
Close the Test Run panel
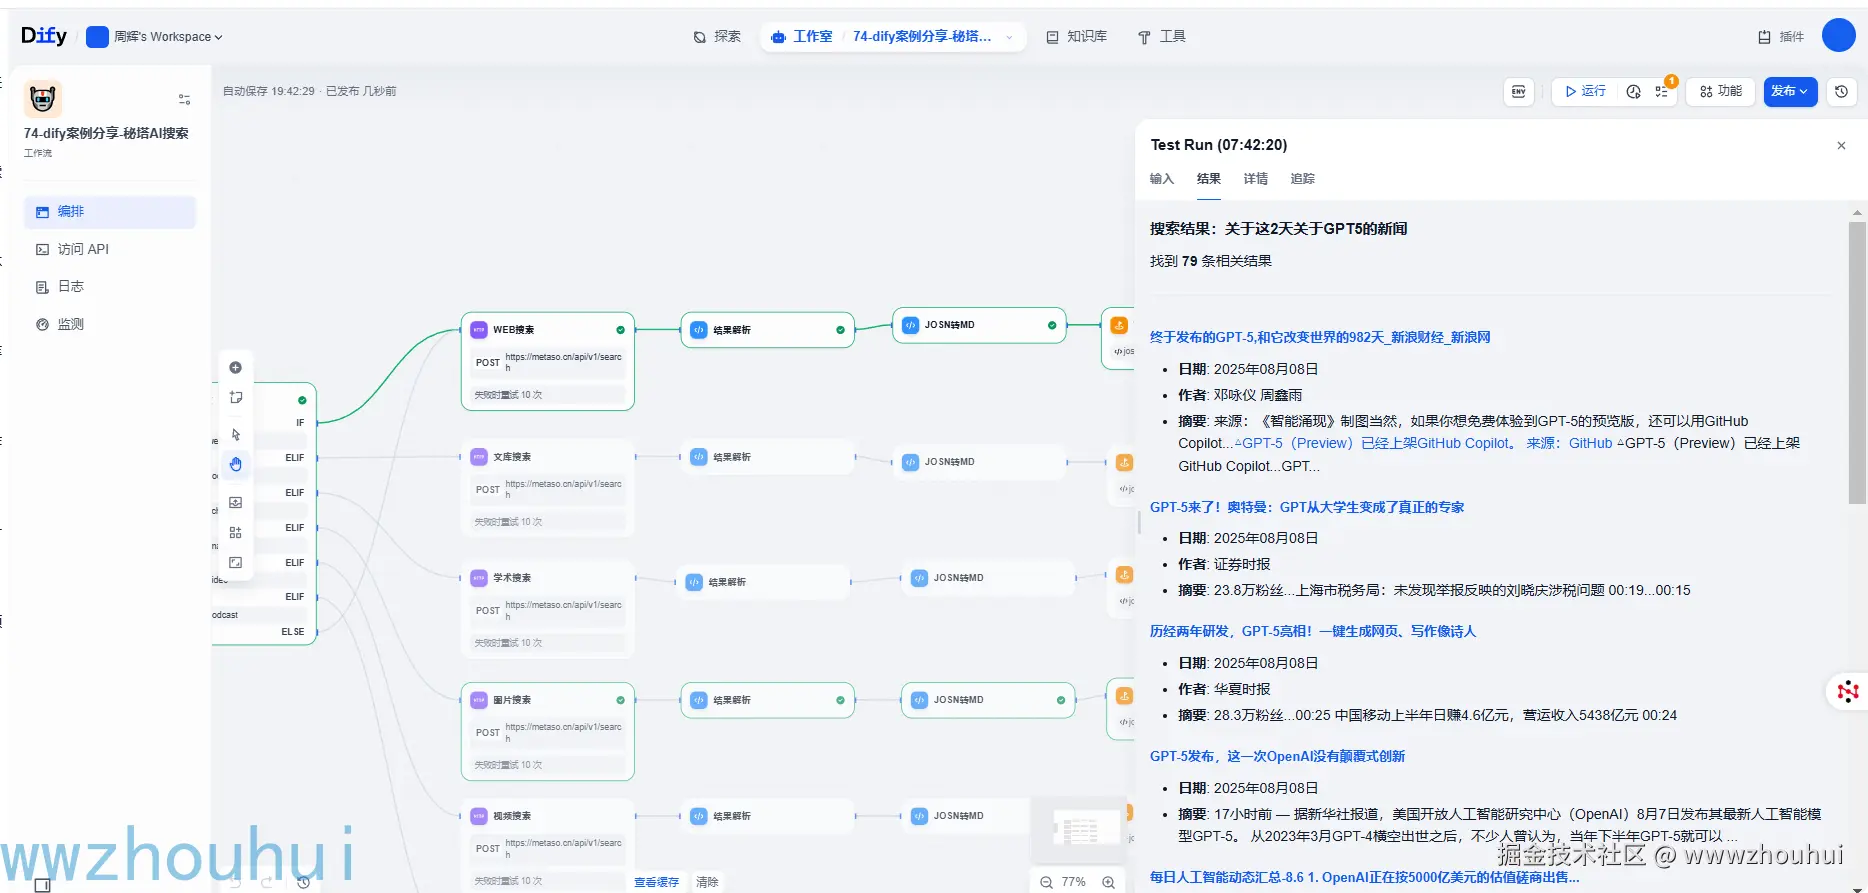pos(1841,146)
